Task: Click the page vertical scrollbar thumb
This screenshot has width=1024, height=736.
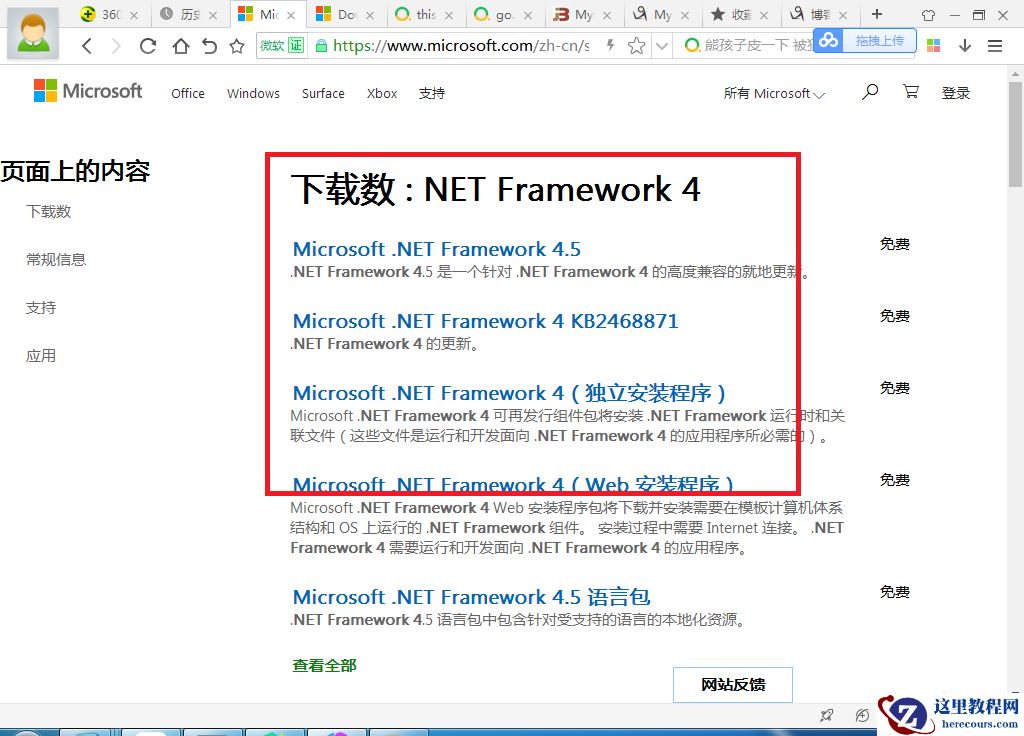Action: (x=1015, y=134)
